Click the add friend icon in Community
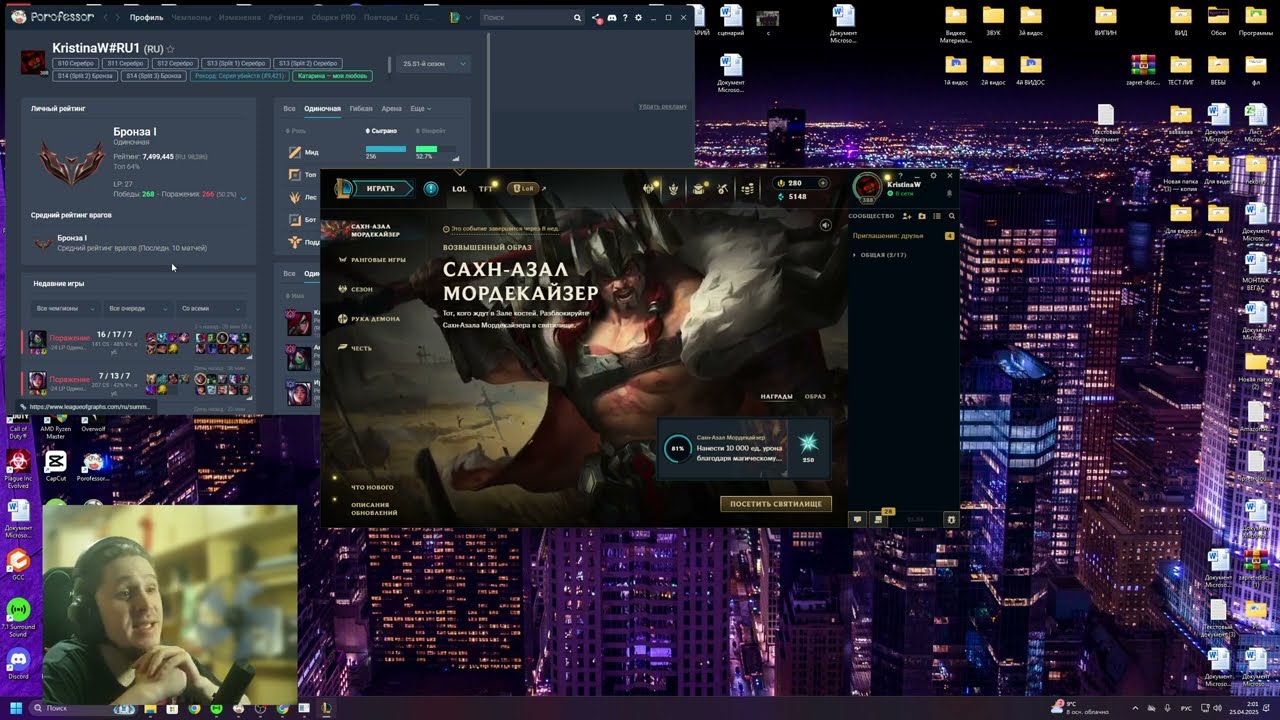This screenshot has width=1280, height=720. [x=907, y=216]
